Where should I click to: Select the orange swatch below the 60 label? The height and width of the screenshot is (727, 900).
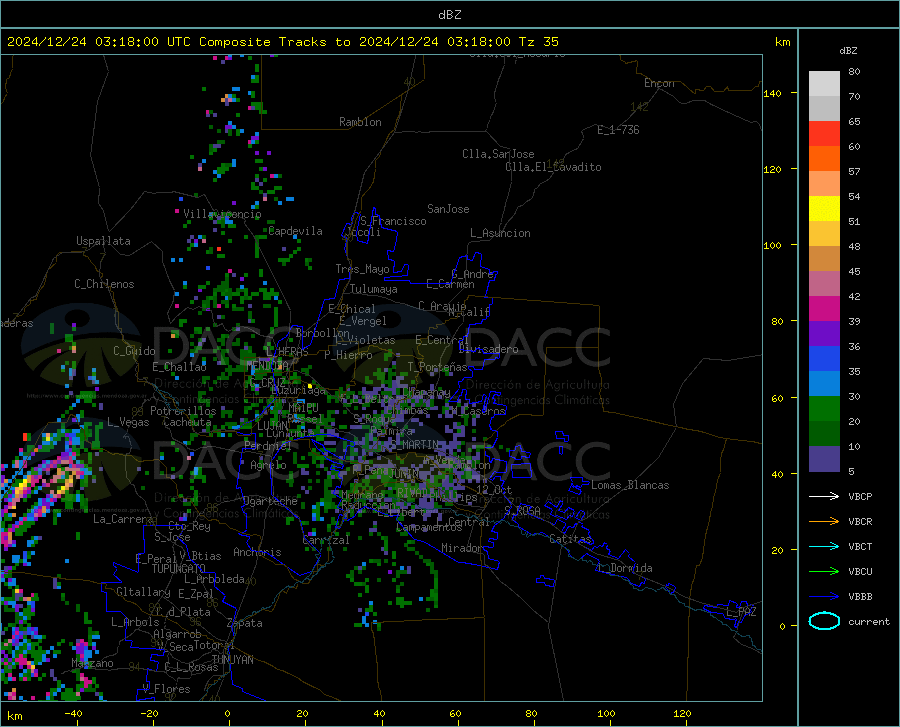[824, 159]
